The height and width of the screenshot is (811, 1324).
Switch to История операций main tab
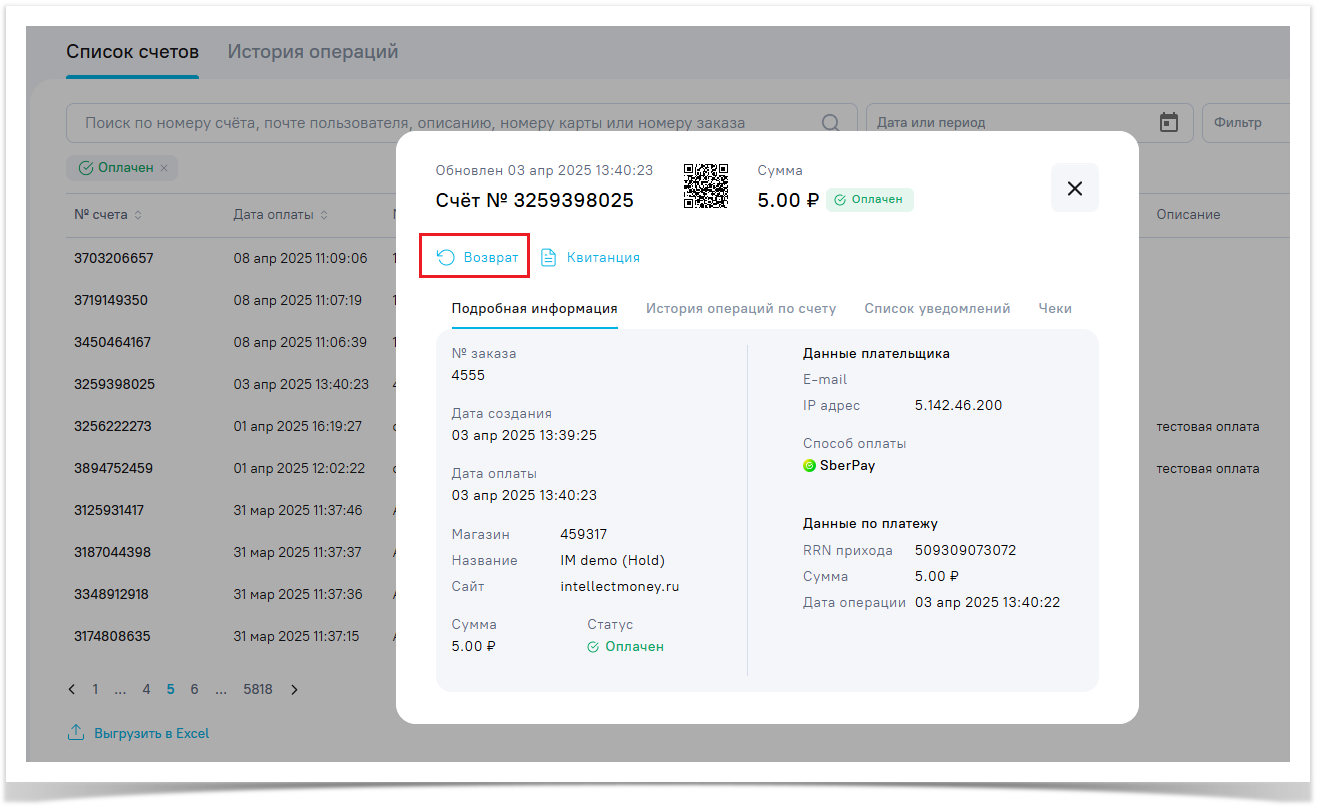click(312, 52)
